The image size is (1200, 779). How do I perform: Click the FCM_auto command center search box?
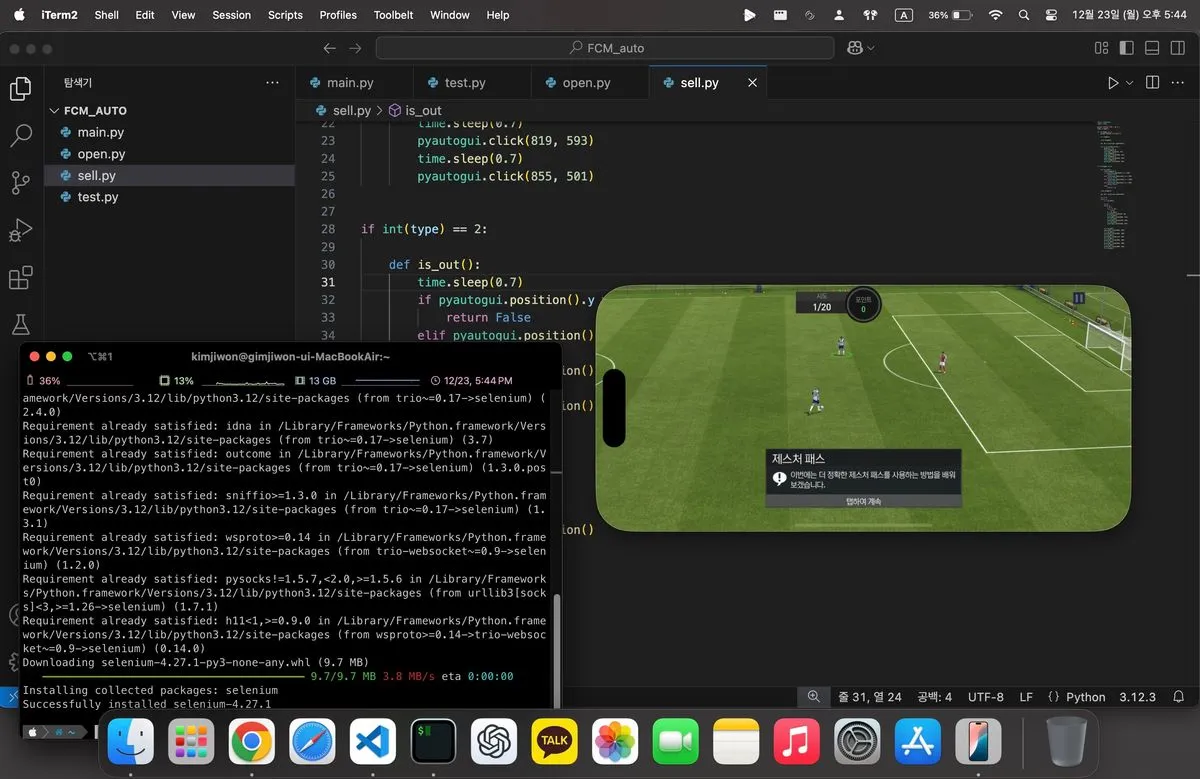coord(605,48)
